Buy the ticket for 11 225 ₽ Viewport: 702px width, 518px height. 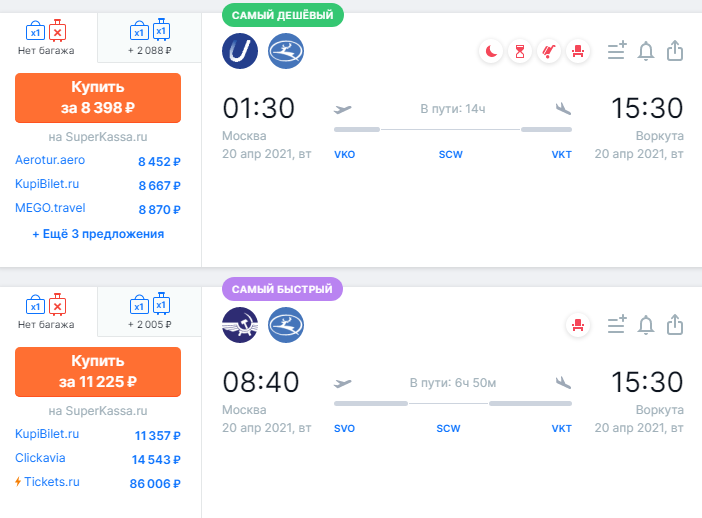pyautogui.click(x=98, y=371)
